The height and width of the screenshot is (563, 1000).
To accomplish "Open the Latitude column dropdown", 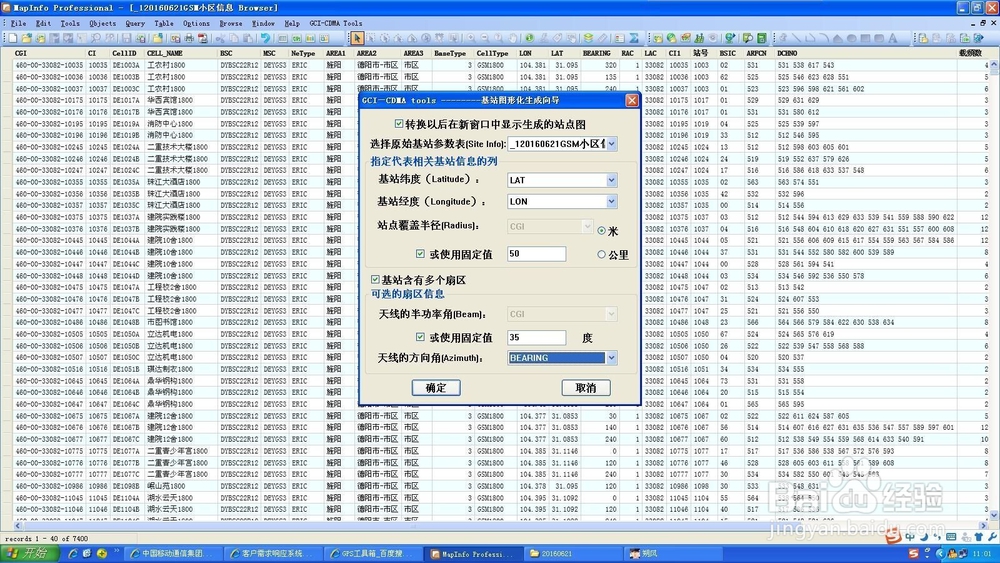I will (x=611, y=180).
